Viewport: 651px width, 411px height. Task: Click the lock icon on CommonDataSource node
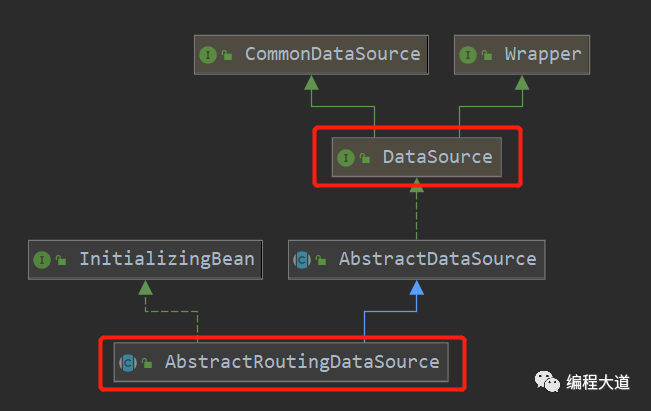coord(227,56)
